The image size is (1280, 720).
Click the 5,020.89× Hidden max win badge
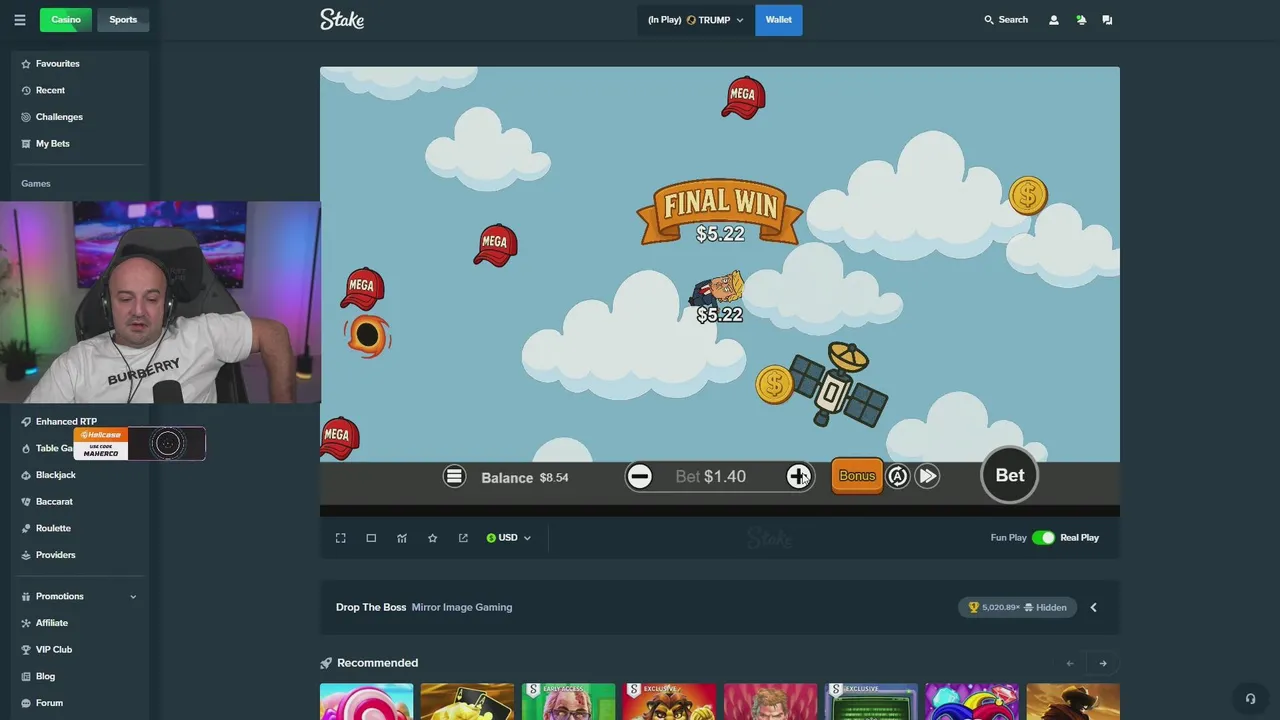coord(1017,607)
